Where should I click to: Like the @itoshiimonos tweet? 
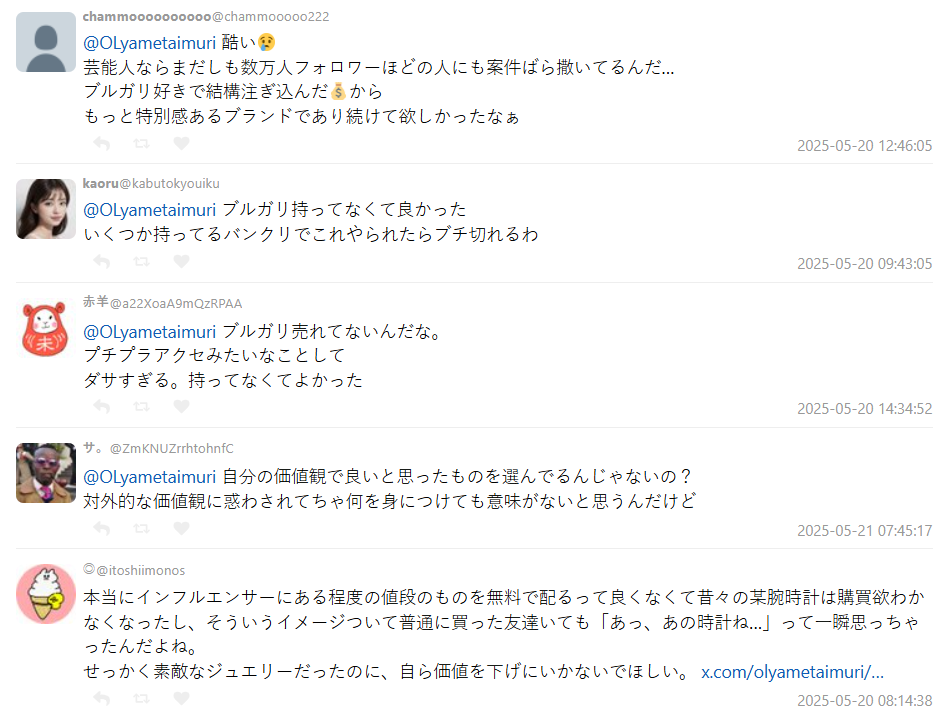click(181, 697)
